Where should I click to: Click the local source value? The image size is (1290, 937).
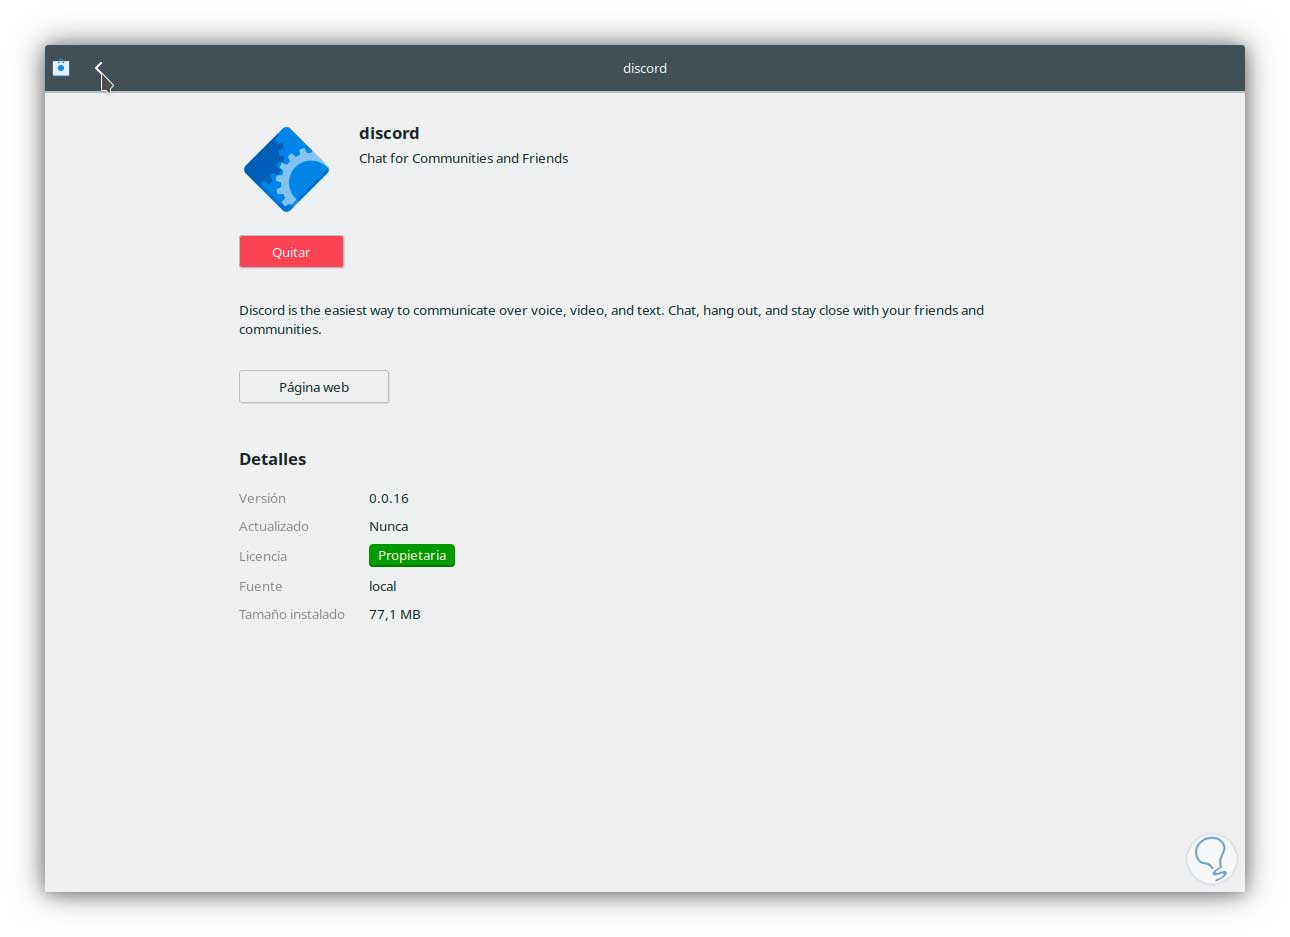[x=383, y=586]
